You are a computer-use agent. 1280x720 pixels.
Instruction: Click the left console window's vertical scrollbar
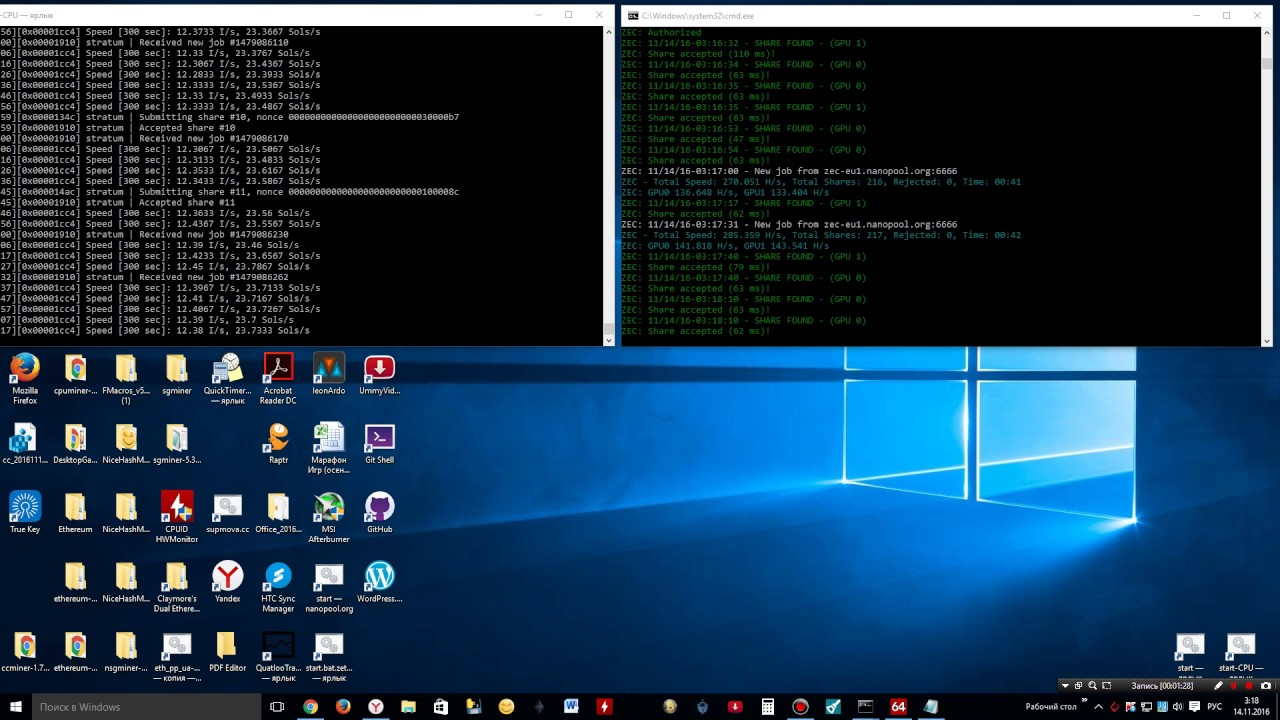tap(609, 180)
